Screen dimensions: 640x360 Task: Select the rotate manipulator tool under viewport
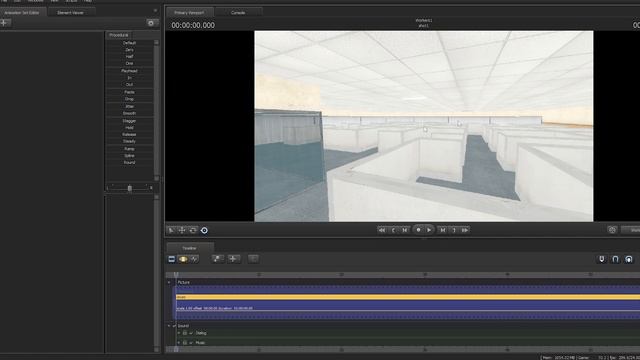pos(193,230)
